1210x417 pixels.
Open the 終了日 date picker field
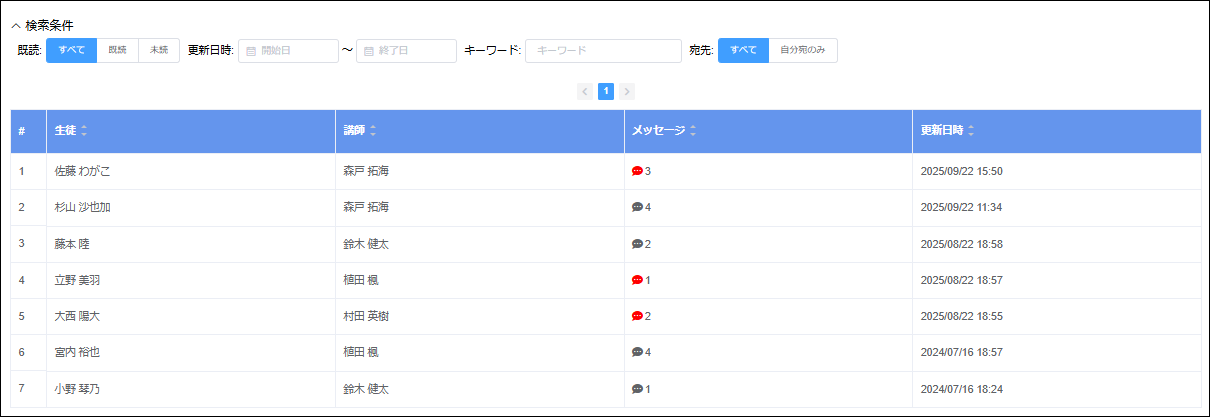tap(406, 50)
